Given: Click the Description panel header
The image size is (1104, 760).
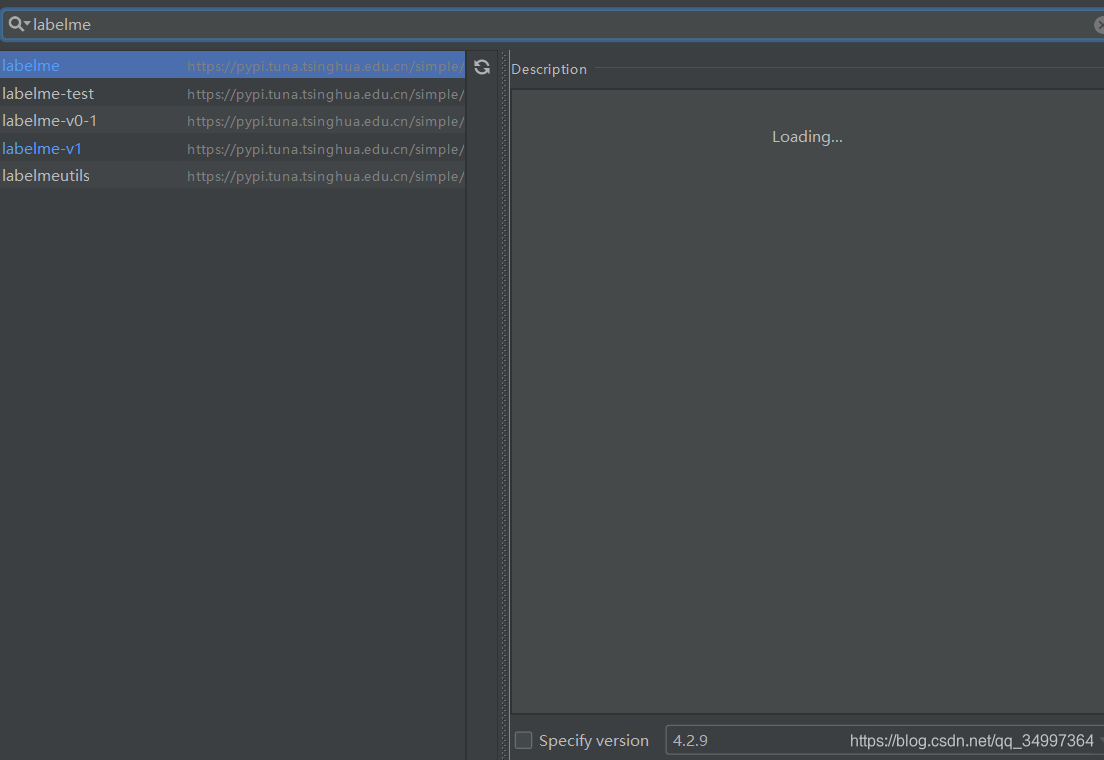Looking at the screenshot, I should (548, 69).
